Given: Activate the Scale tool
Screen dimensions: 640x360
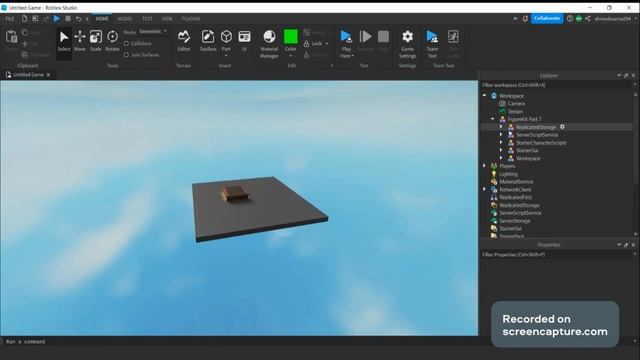Looking at the screenshot, I should pos(96,41).
